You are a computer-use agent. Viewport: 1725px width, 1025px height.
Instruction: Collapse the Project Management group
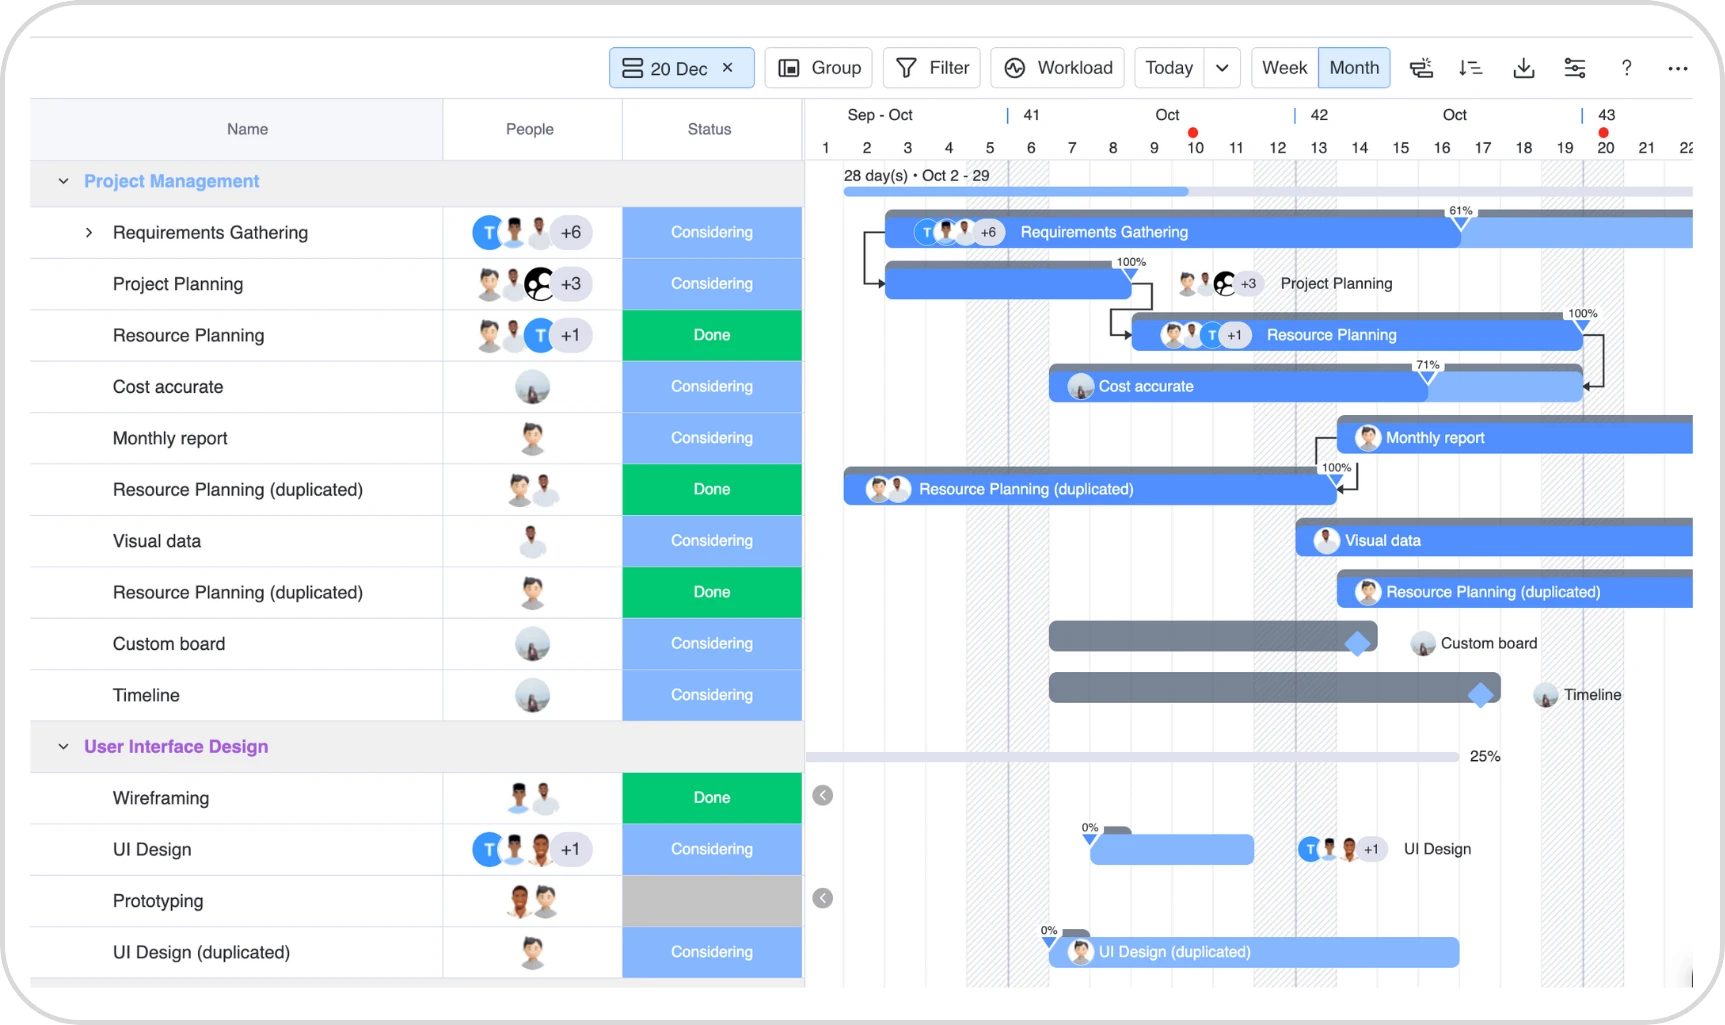click(x=63, y=181)
